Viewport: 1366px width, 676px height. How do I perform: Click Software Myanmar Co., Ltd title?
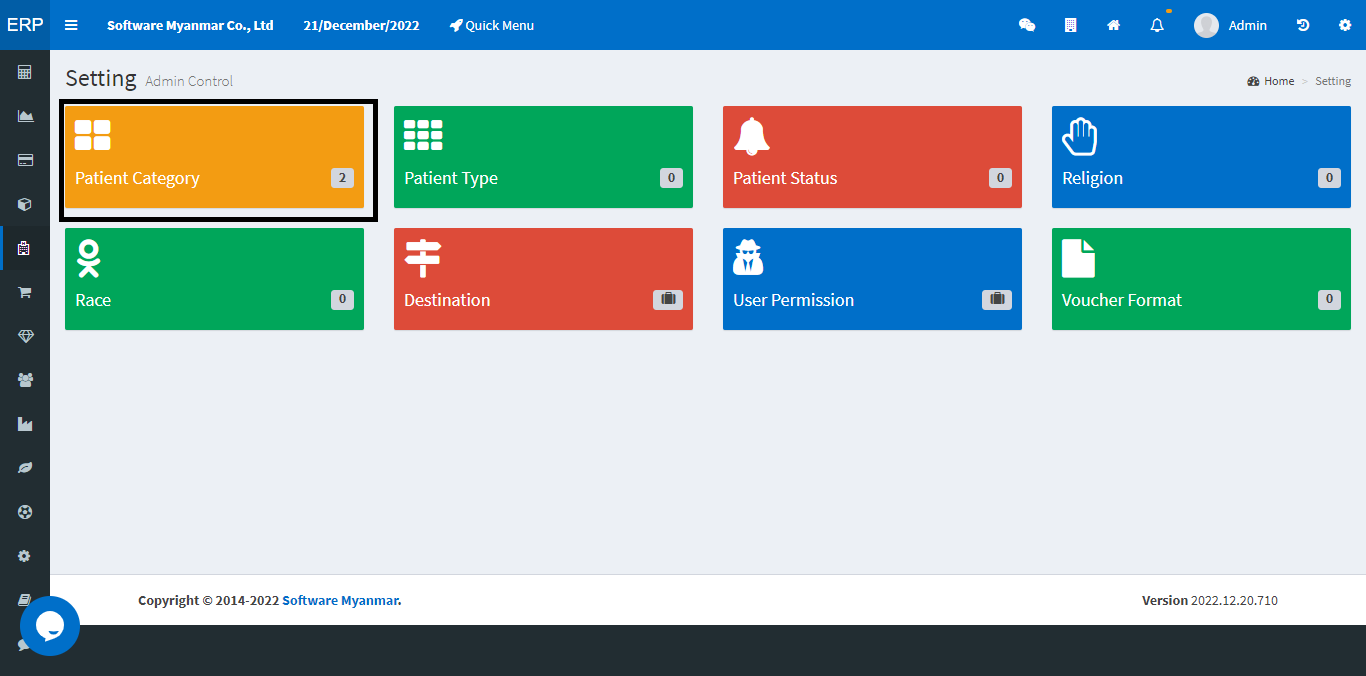(x=190, y=25)
